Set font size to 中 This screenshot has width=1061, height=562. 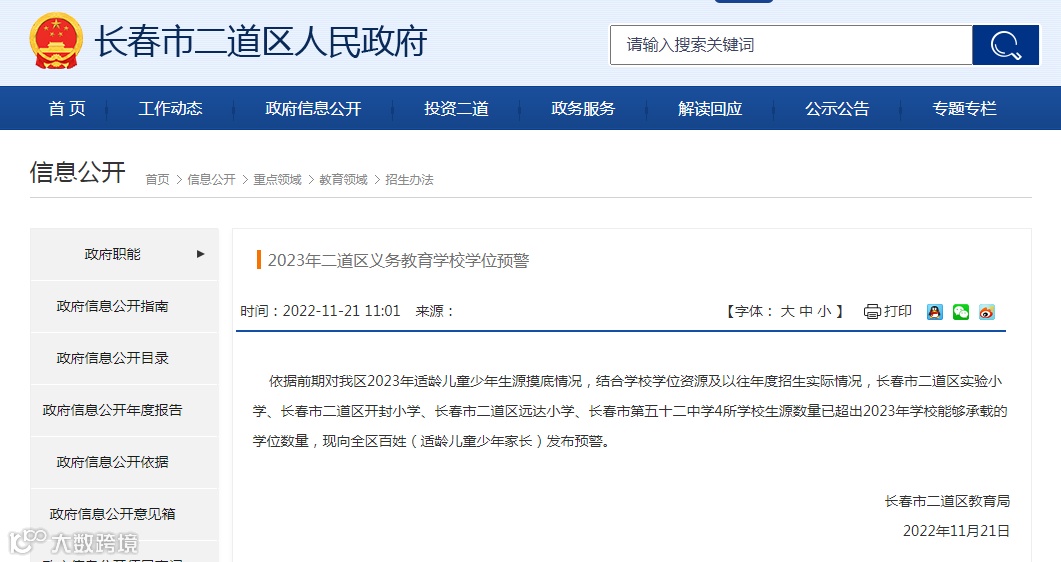806,311
